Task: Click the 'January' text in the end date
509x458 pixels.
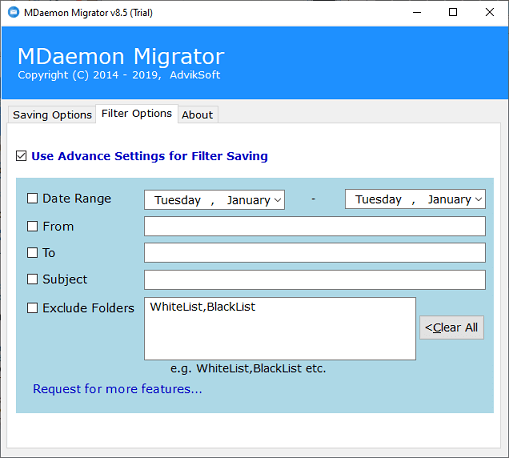Action: 450,199
